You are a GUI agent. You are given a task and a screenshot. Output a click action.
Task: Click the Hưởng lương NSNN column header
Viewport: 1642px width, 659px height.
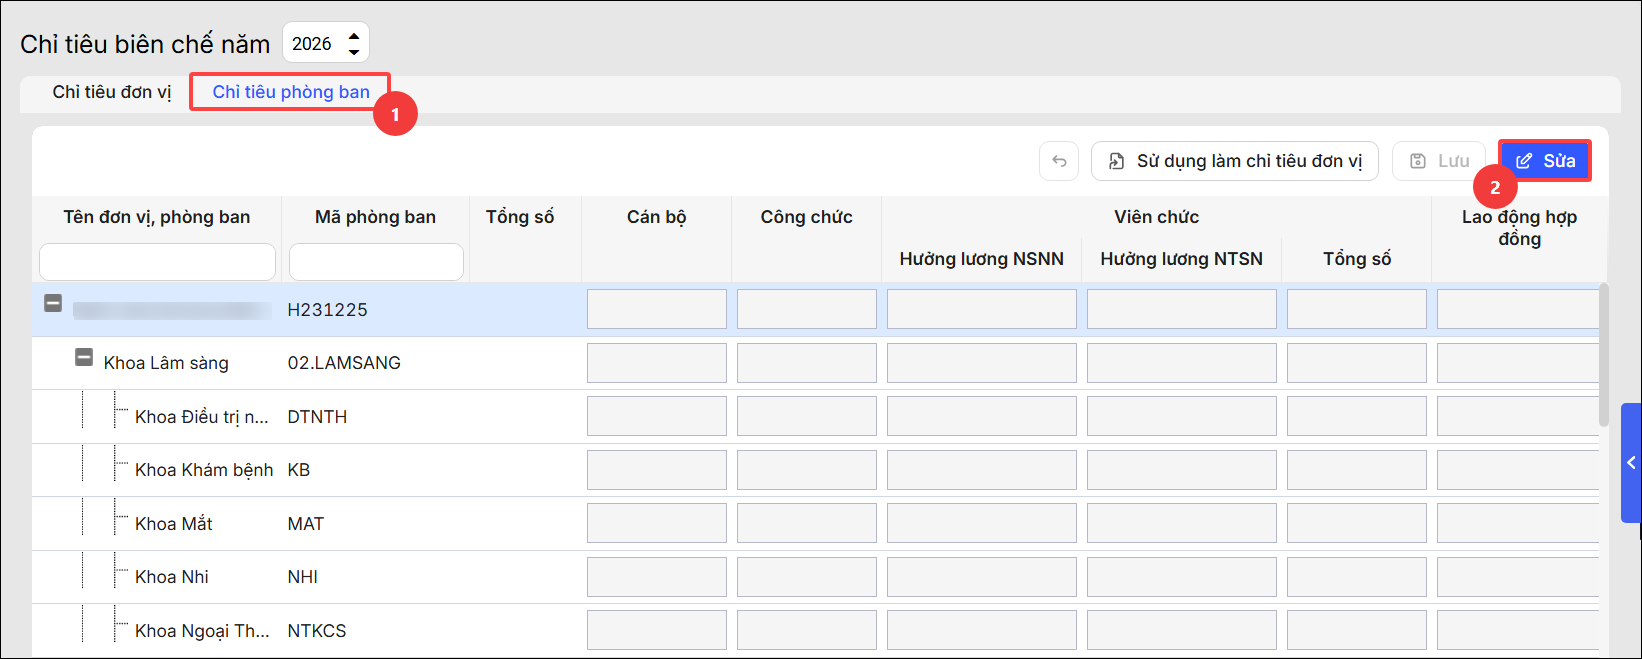[982, 259]
